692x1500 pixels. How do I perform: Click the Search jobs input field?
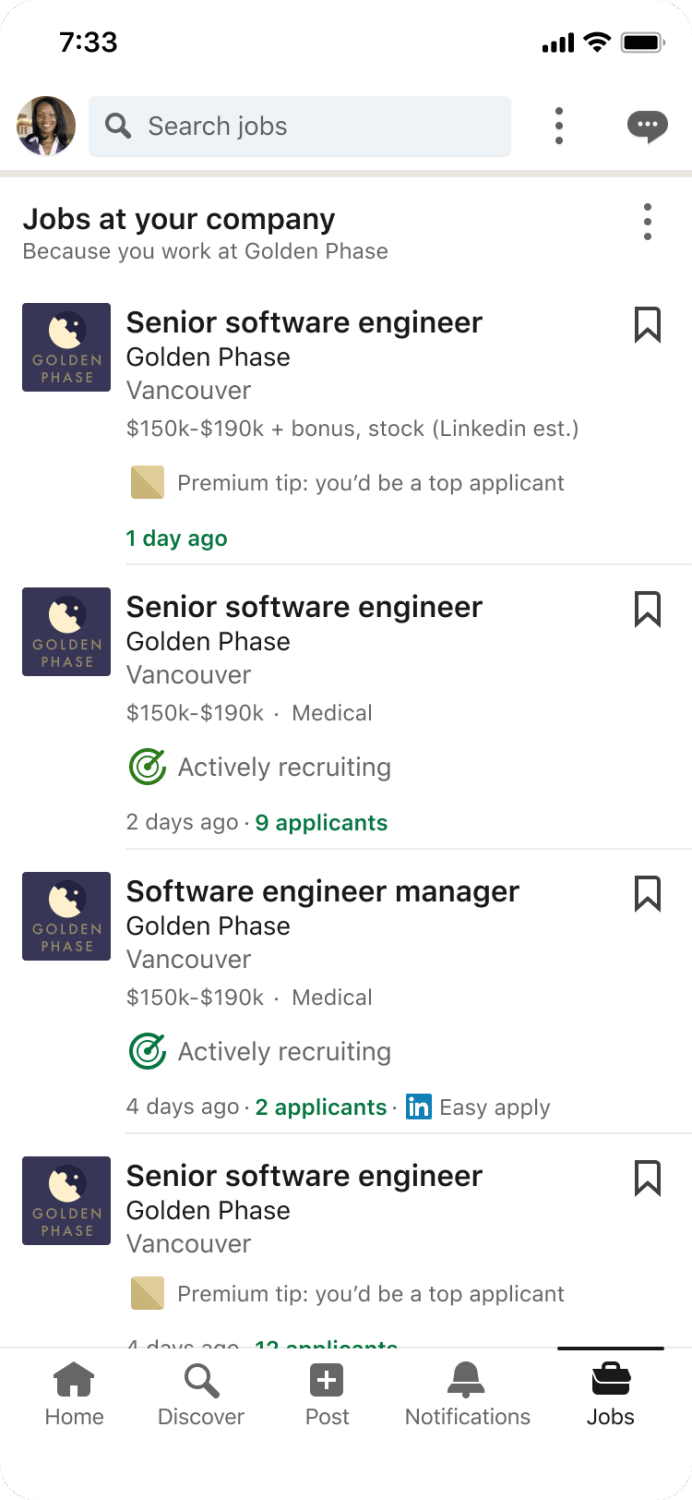(x=300, y=126)
